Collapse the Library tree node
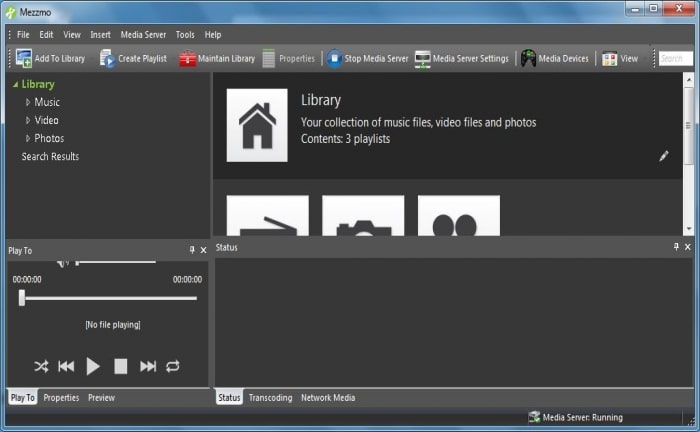 click(x=16, y=84)
